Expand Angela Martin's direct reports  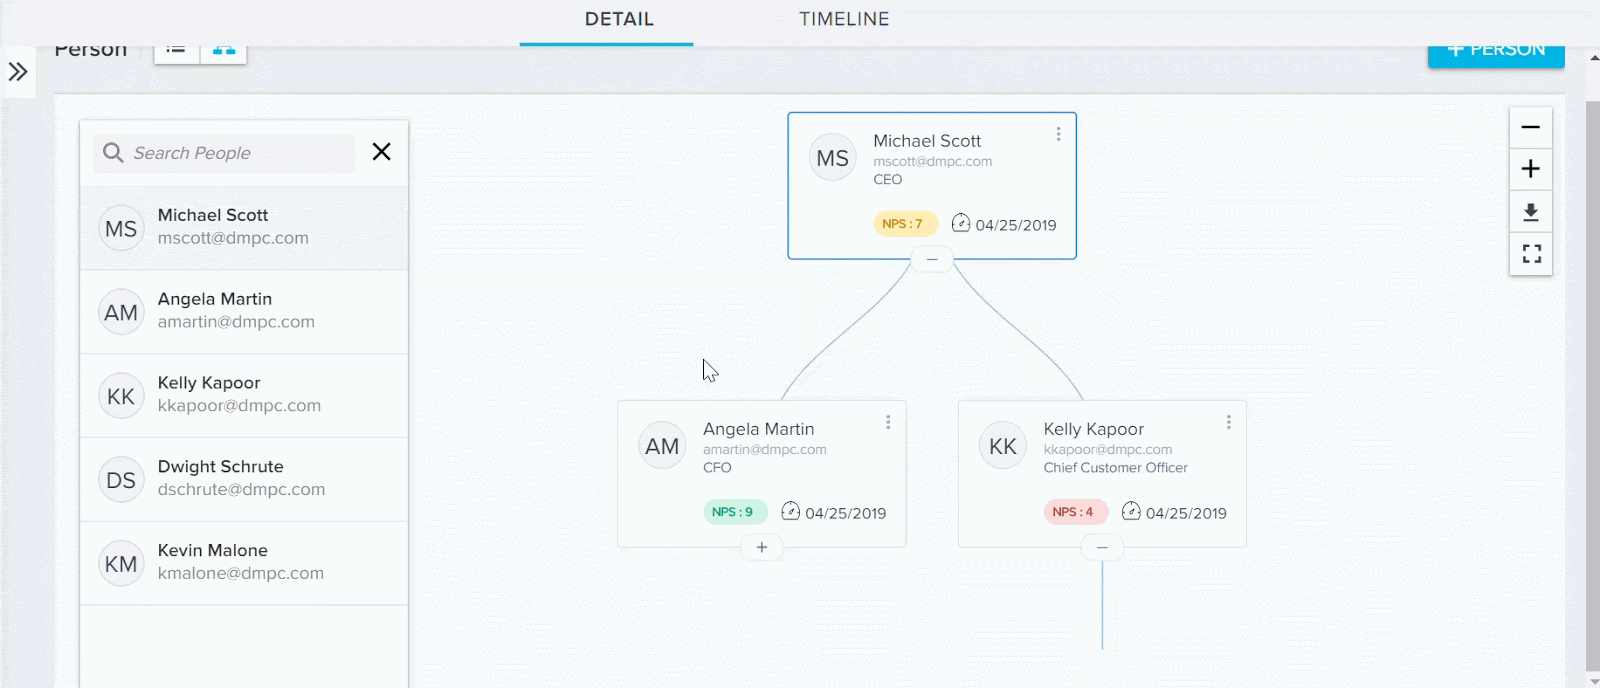pos(762,548)
